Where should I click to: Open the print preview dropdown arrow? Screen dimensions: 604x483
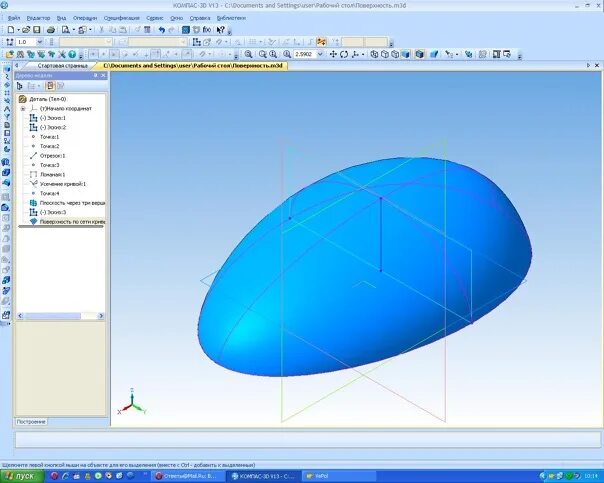coord(73,30)
